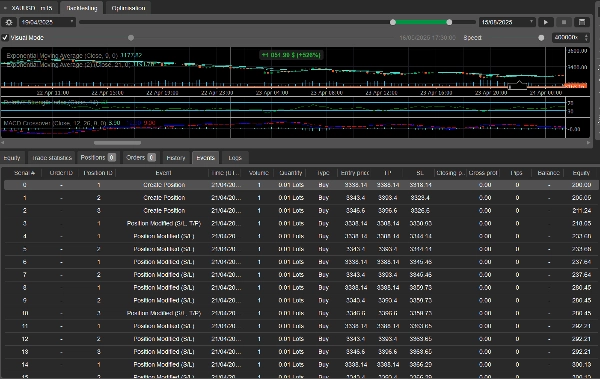Select Create Position event in serial 2 row

tap(164, 211)
